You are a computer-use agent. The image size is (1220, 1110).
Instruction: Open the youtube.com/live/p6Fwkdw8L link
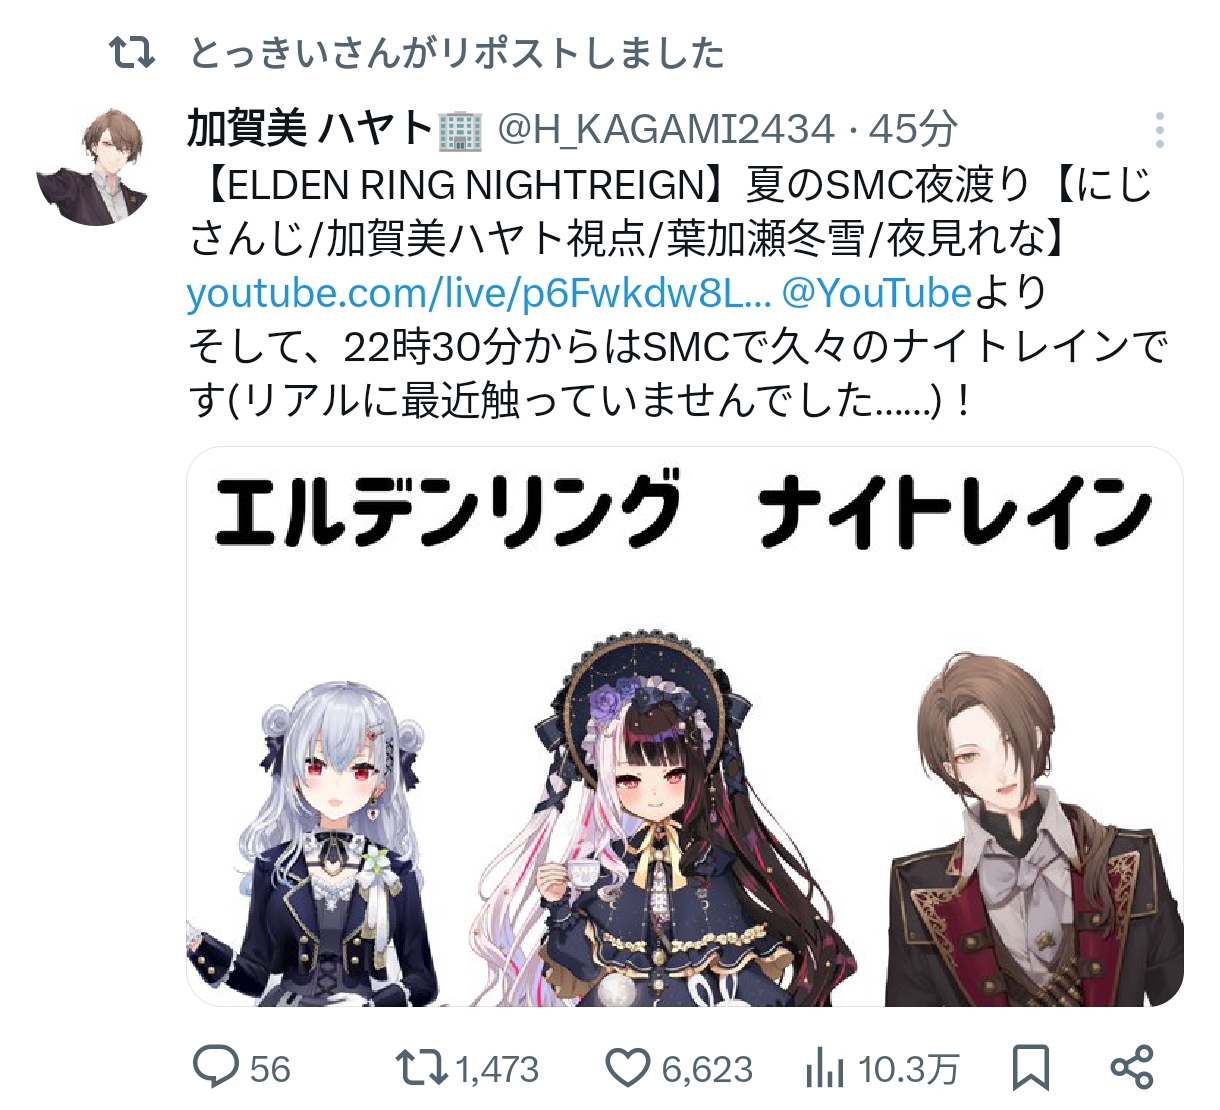(479, 293)
